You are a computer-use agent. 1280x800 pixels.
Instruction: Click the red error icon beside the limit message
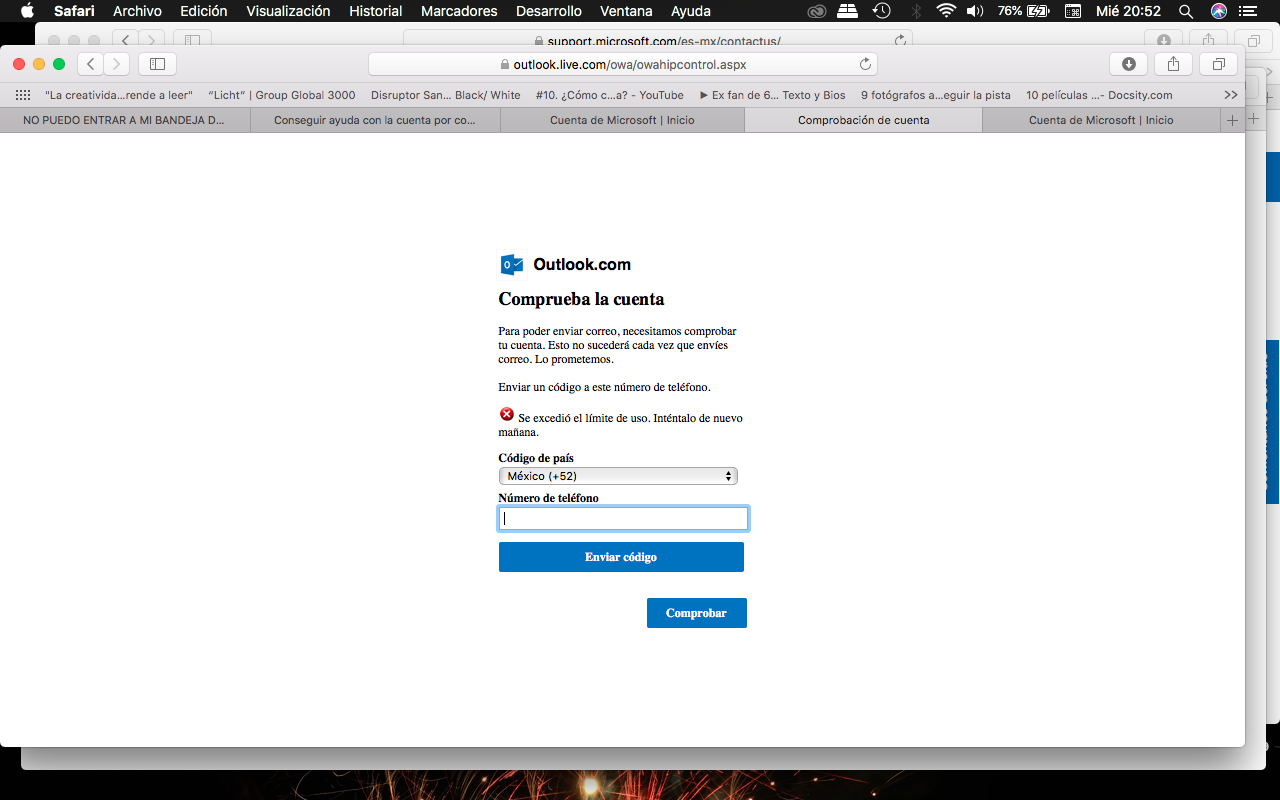point(506,414)
